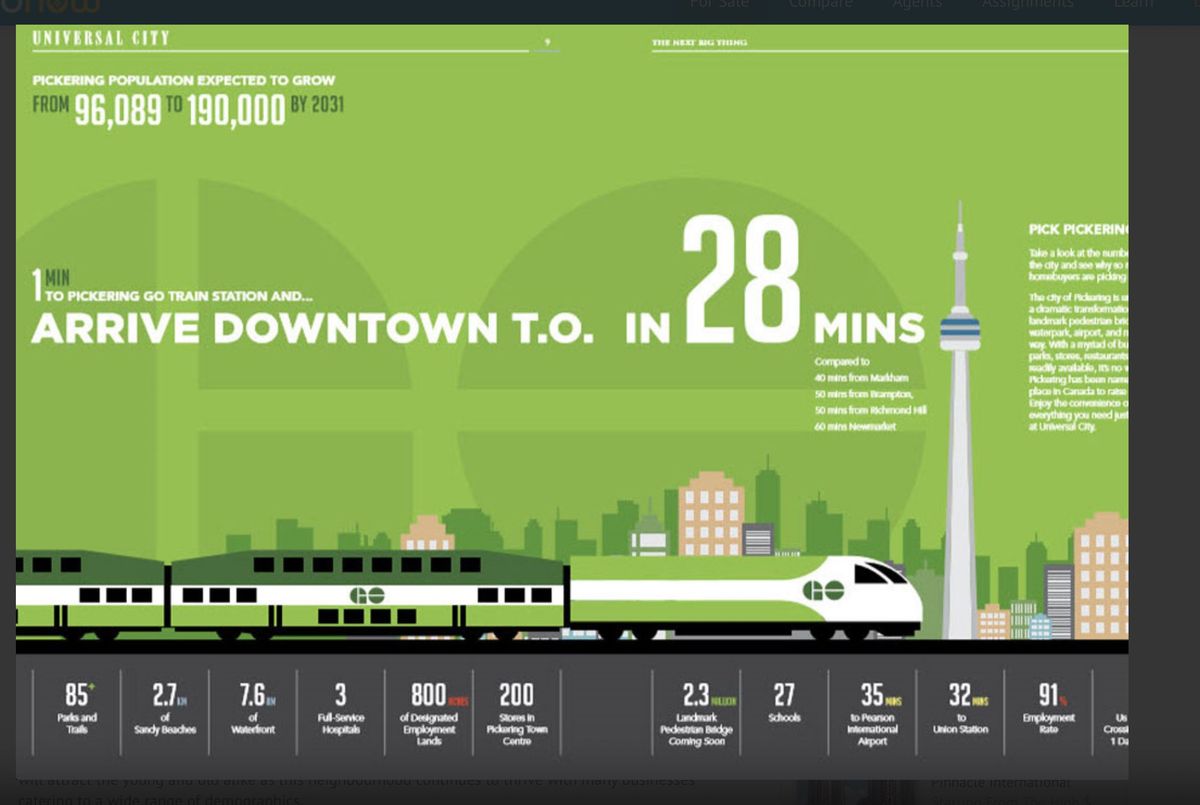Select "40 mins from Markham" comparison
The width and height of the screenshot is (1200, 805).
(x=861, y=377)
